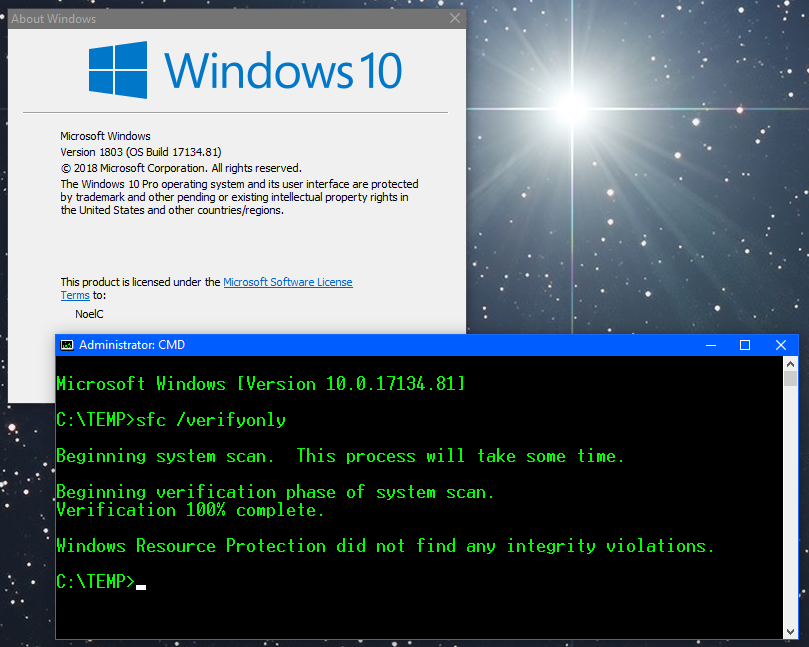Click the Windows Resource Protection result line

tap(385, 546)
